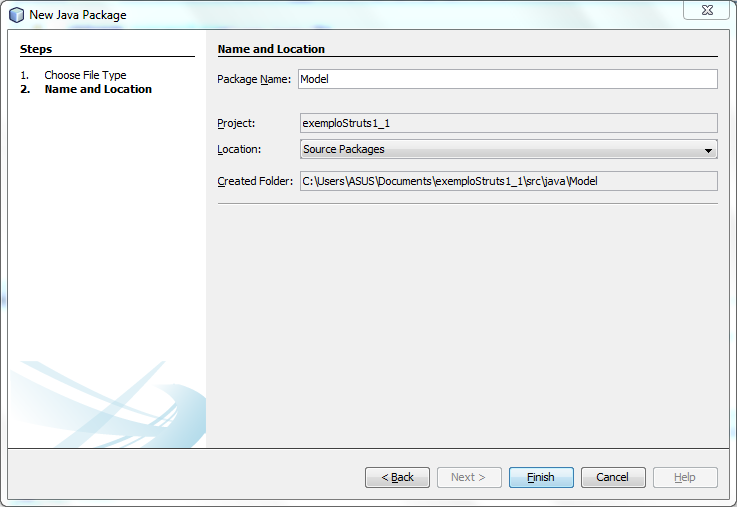Cancel the New Java Package dialog
737x507 pixels.
613,477
